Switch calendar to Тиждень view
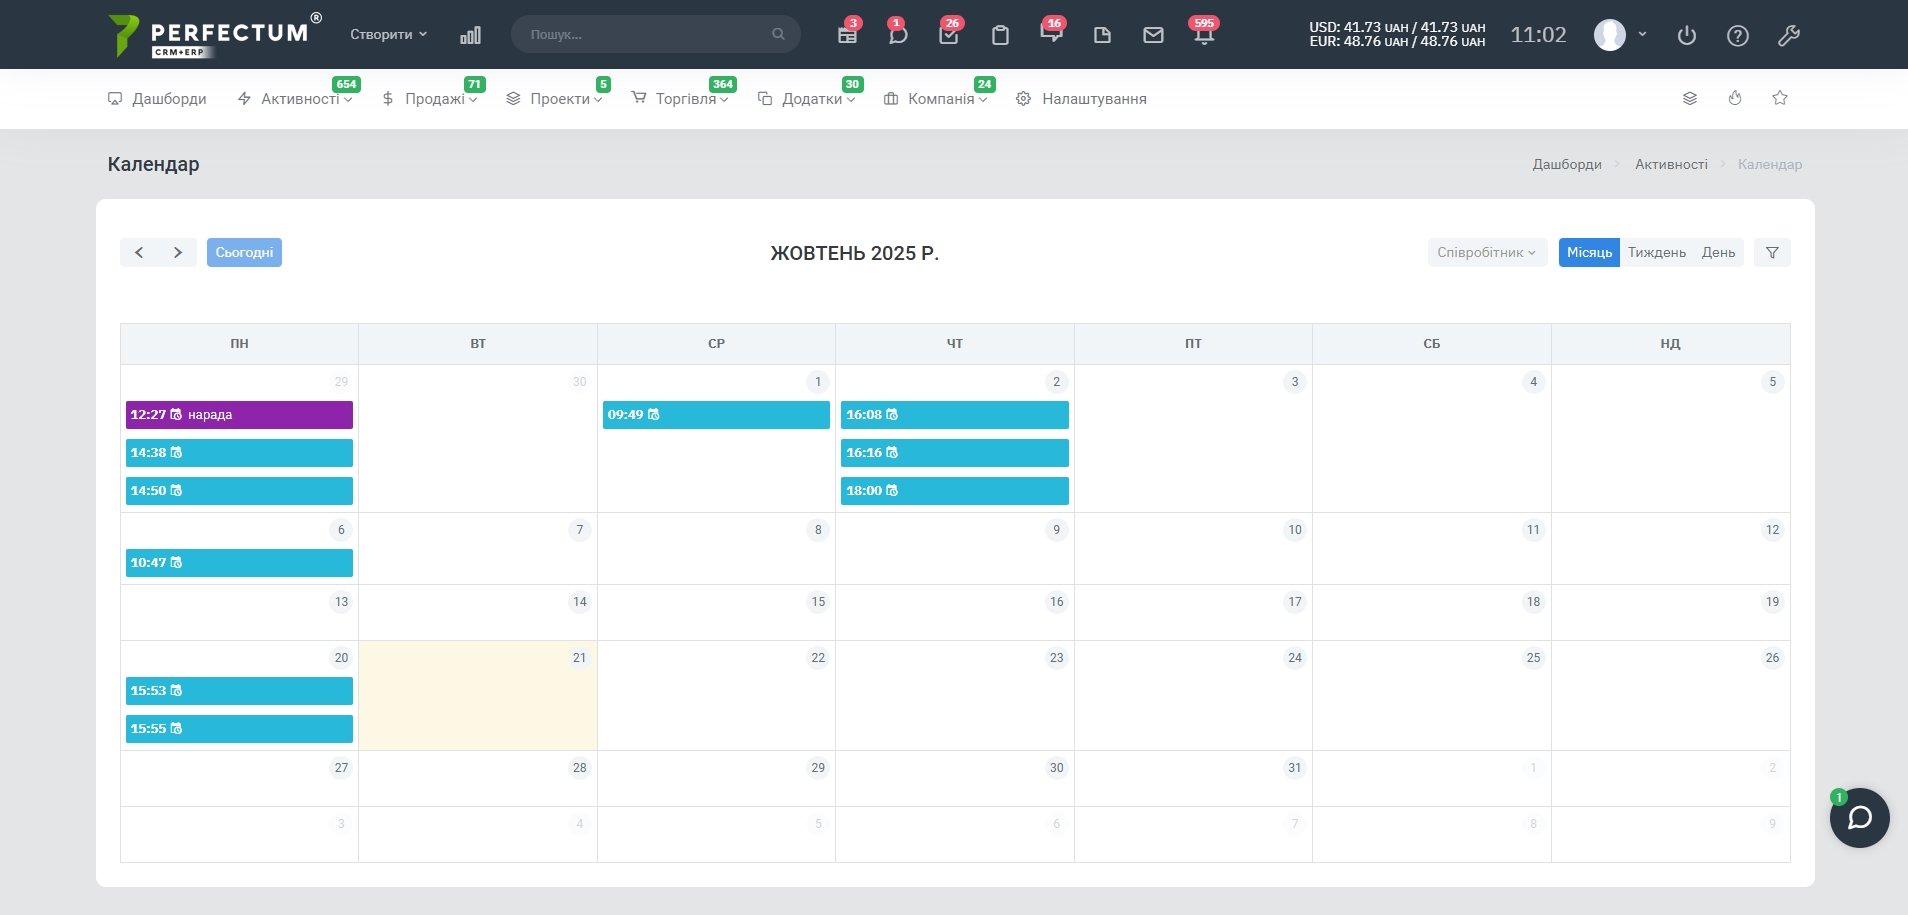The height and width of the screenshot is (915, 1908). 1656,252
